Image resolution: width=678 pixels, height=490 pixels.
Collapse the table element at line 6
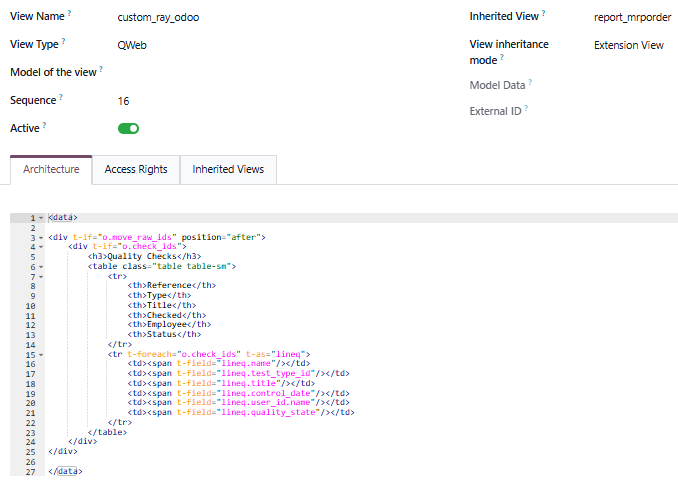(40, 267)
